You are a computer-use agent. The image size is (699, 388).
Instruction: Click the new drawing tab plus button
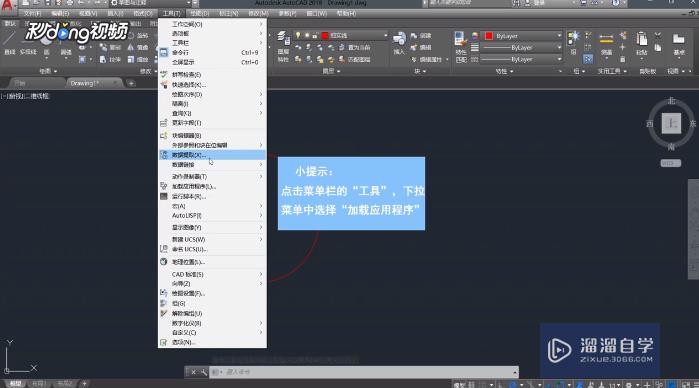(131, 83)
